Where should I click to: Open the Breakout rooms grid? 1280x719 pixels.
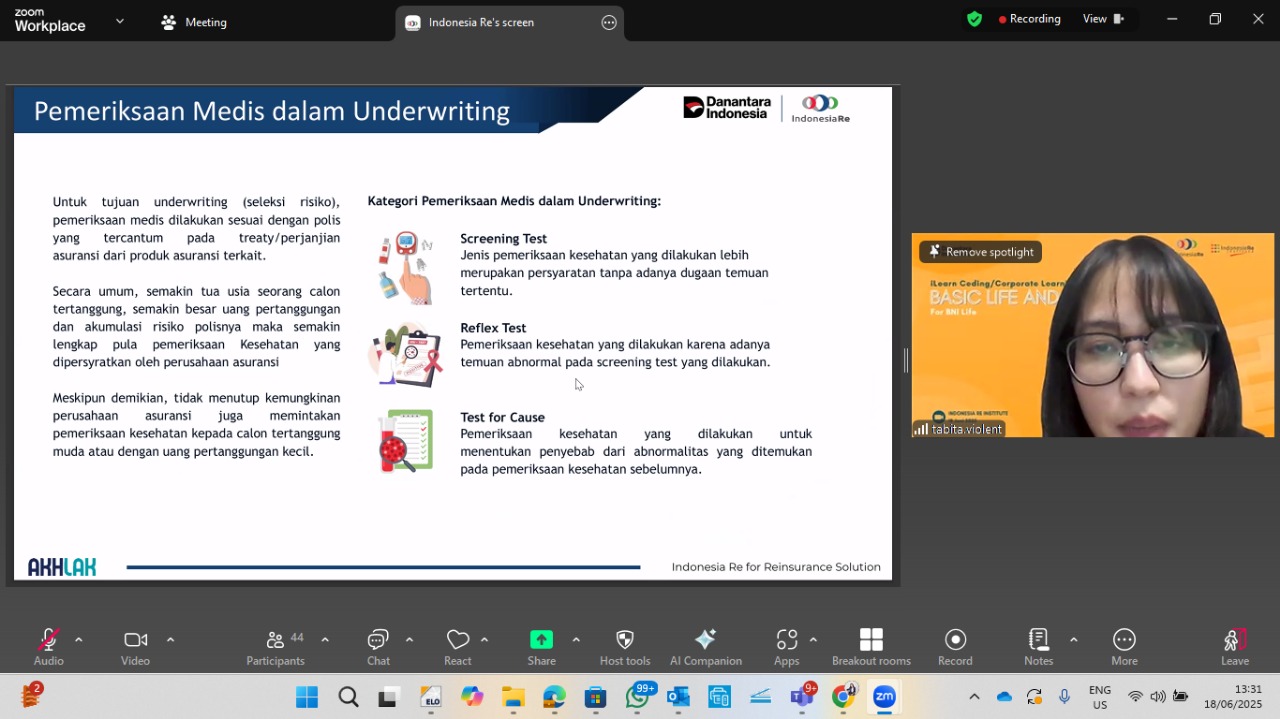pos(871,647)
